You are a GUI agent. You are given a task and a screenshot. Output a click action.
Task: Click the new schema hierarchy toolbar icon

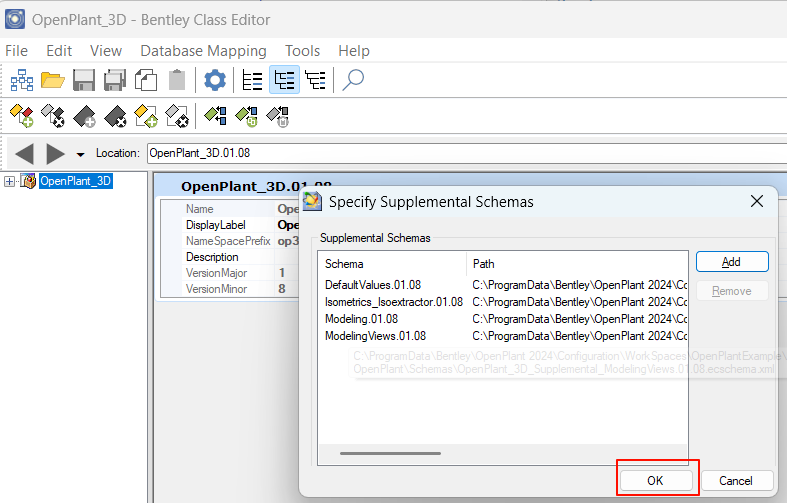pos(22,80)
